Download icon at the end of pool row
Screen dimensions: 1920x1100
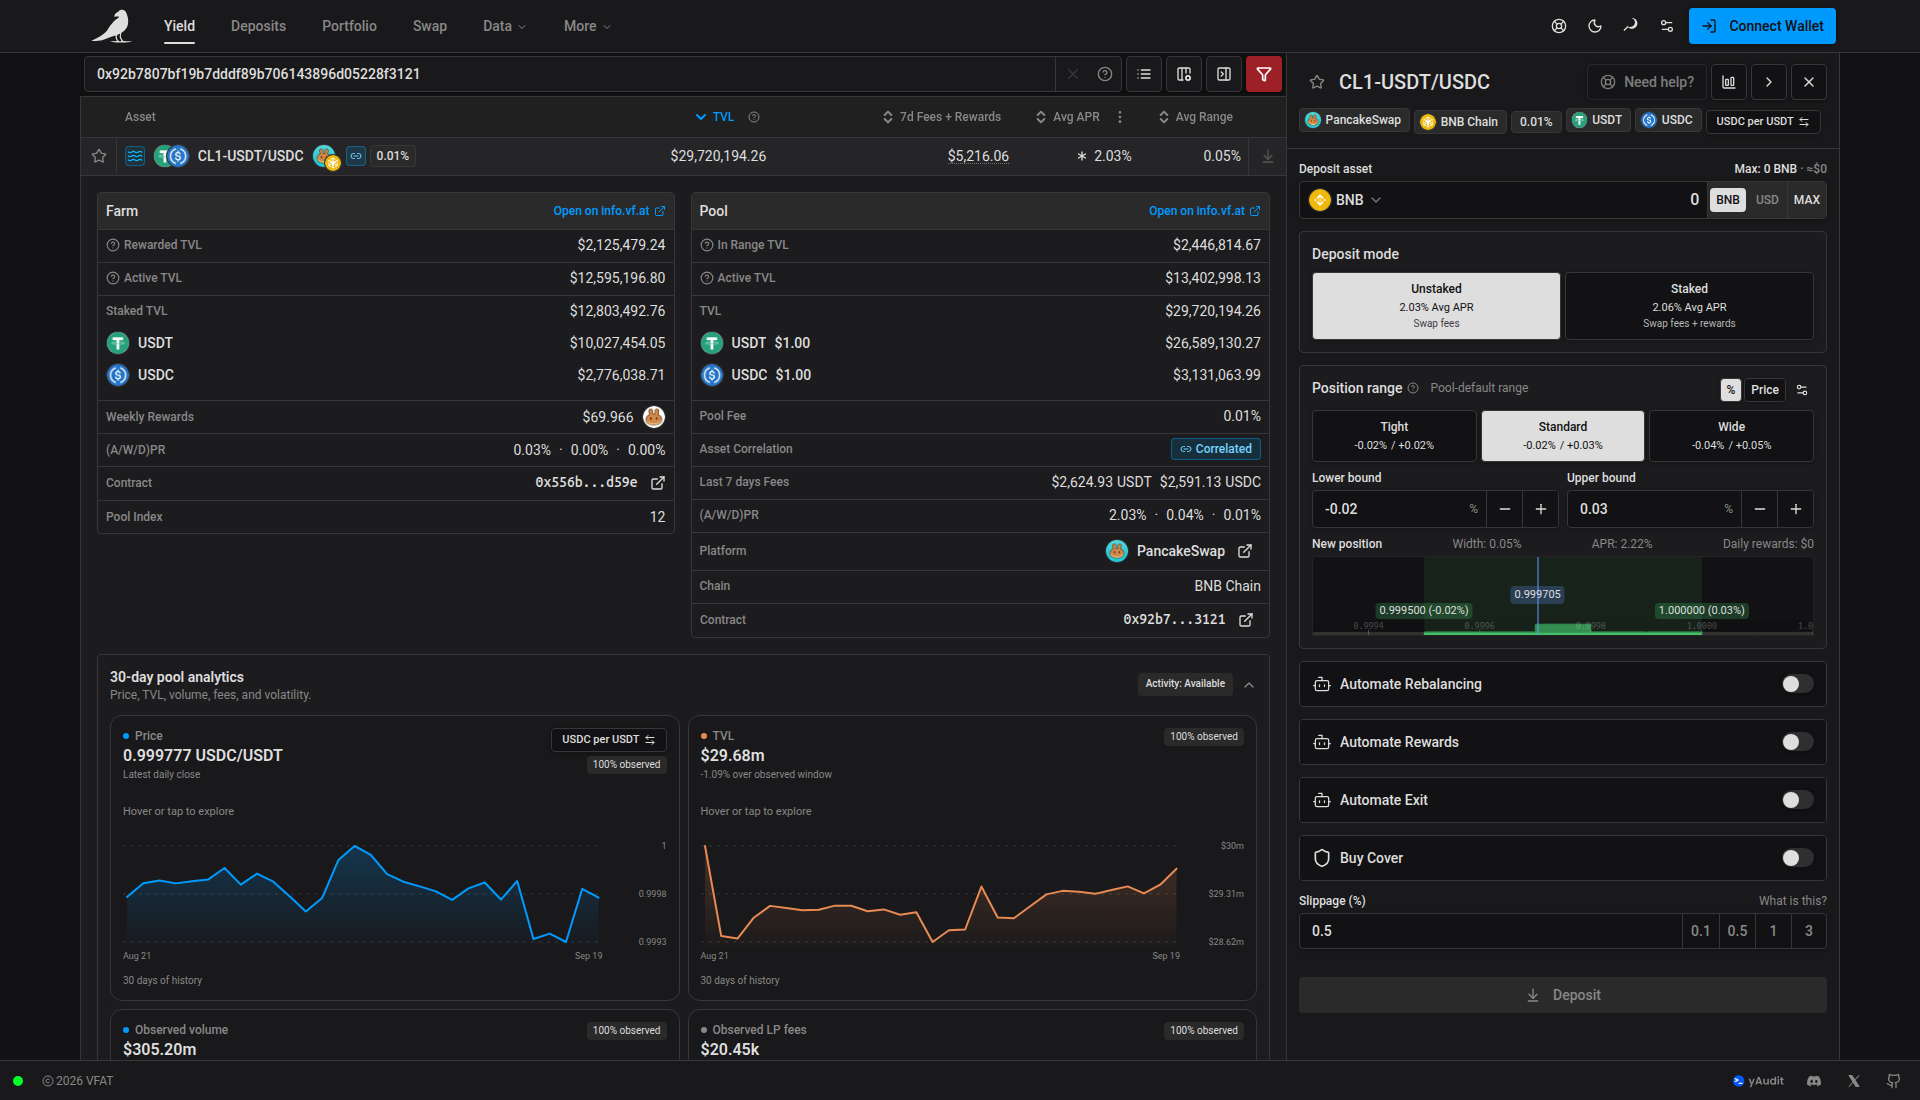[1268, 156]
